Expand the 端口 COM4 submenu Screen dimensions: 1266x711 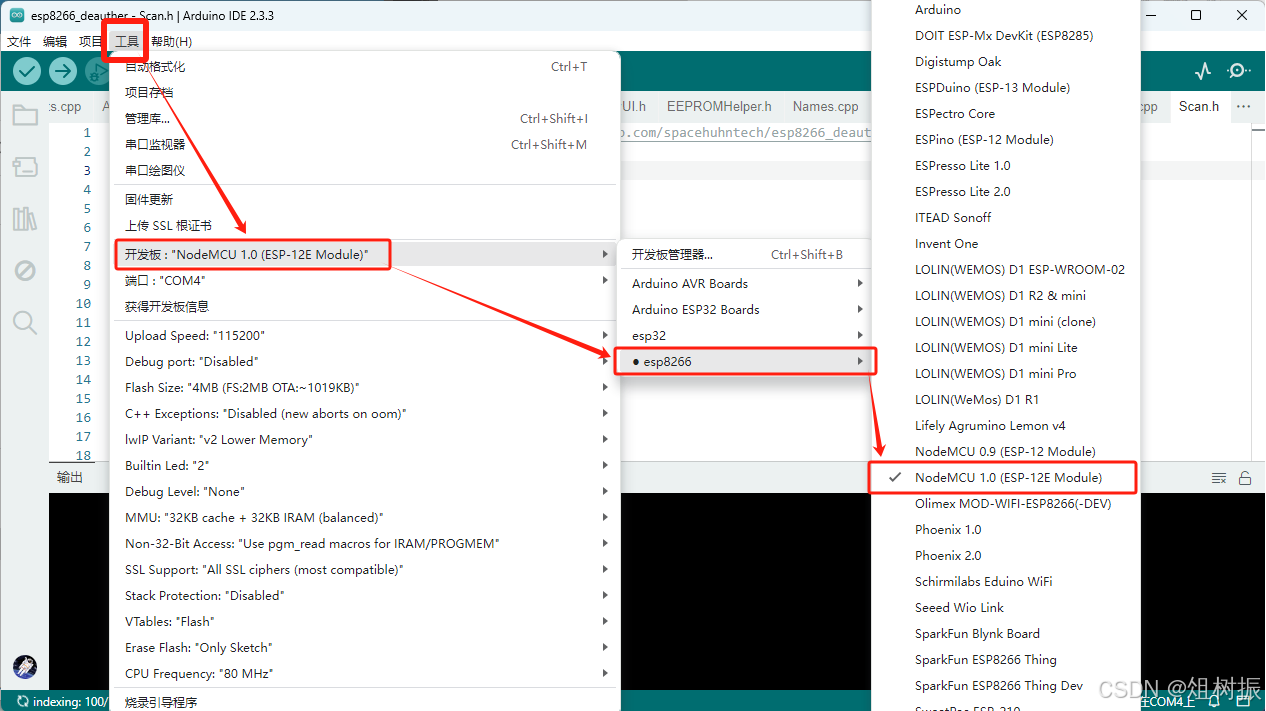tap(366, 280)
